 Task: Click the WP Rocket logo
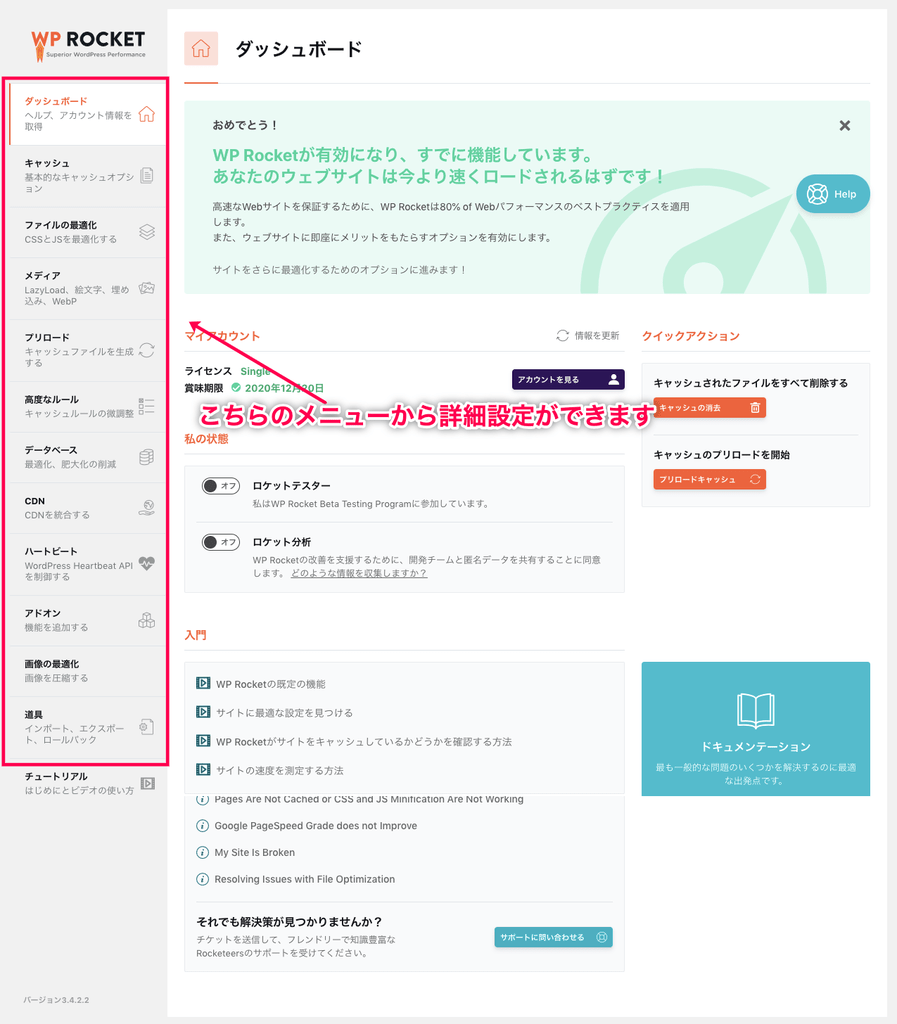[88, 45]
